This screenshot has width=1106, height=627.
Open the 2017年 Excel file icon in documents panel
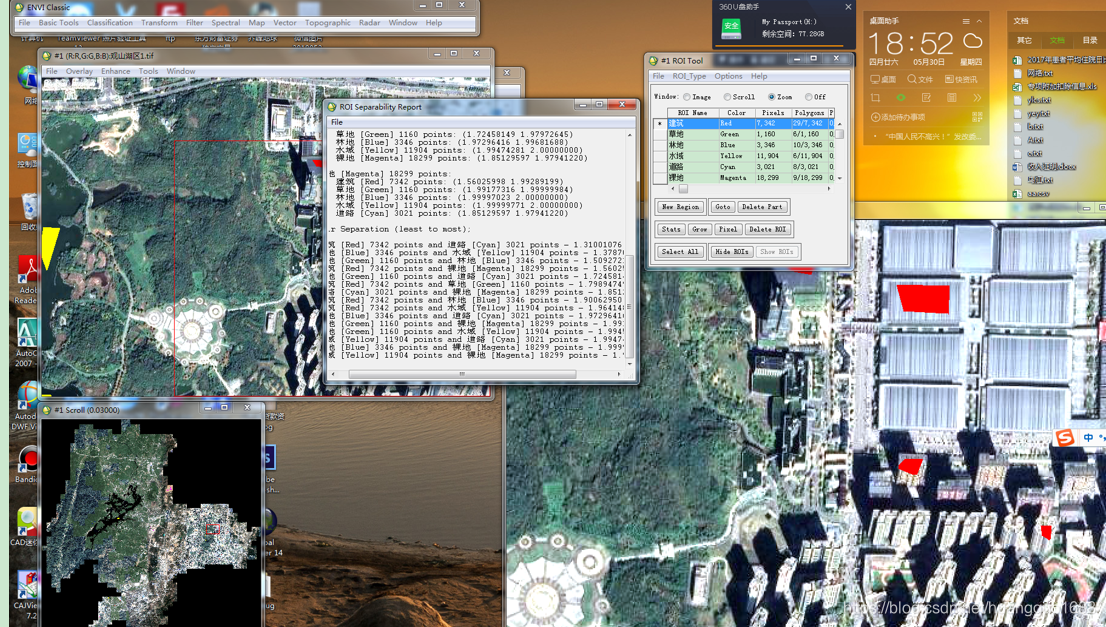click(x=1017, y=61)
